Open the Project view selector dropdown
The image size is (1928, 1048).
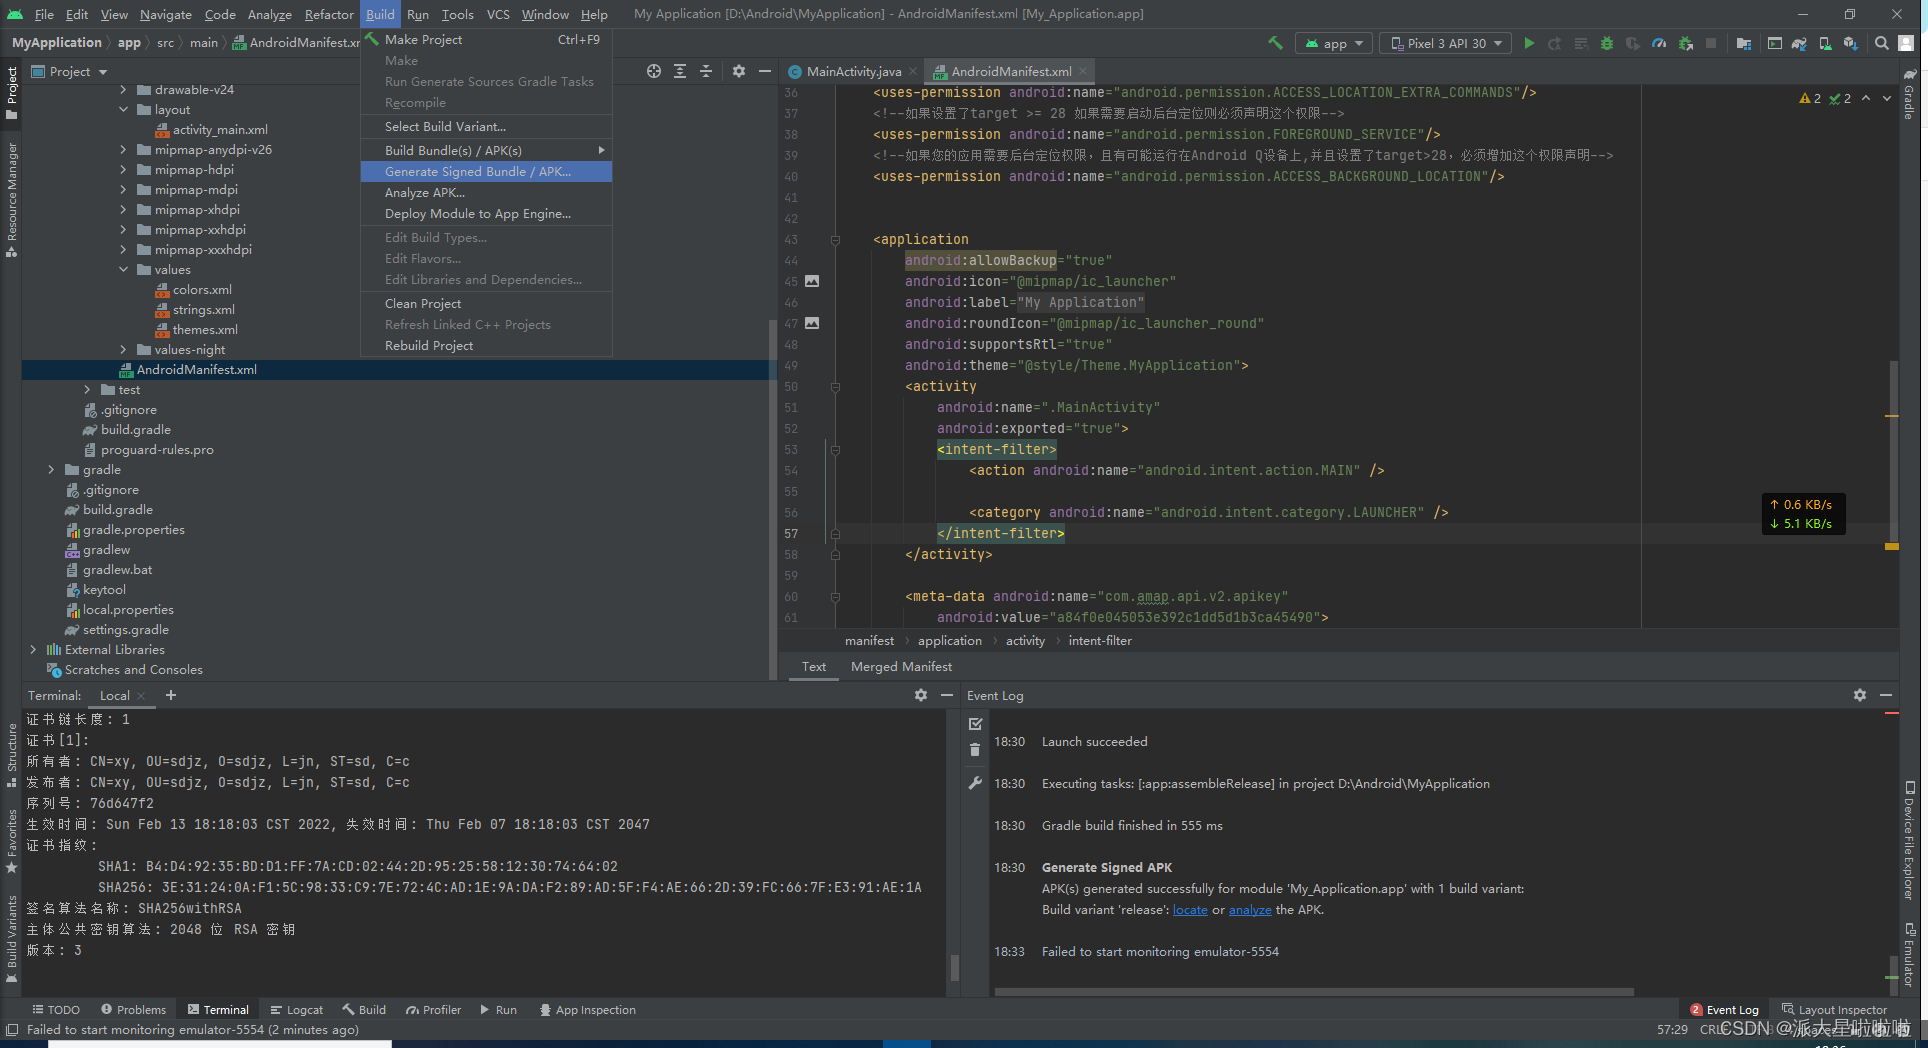click(70, 71)
